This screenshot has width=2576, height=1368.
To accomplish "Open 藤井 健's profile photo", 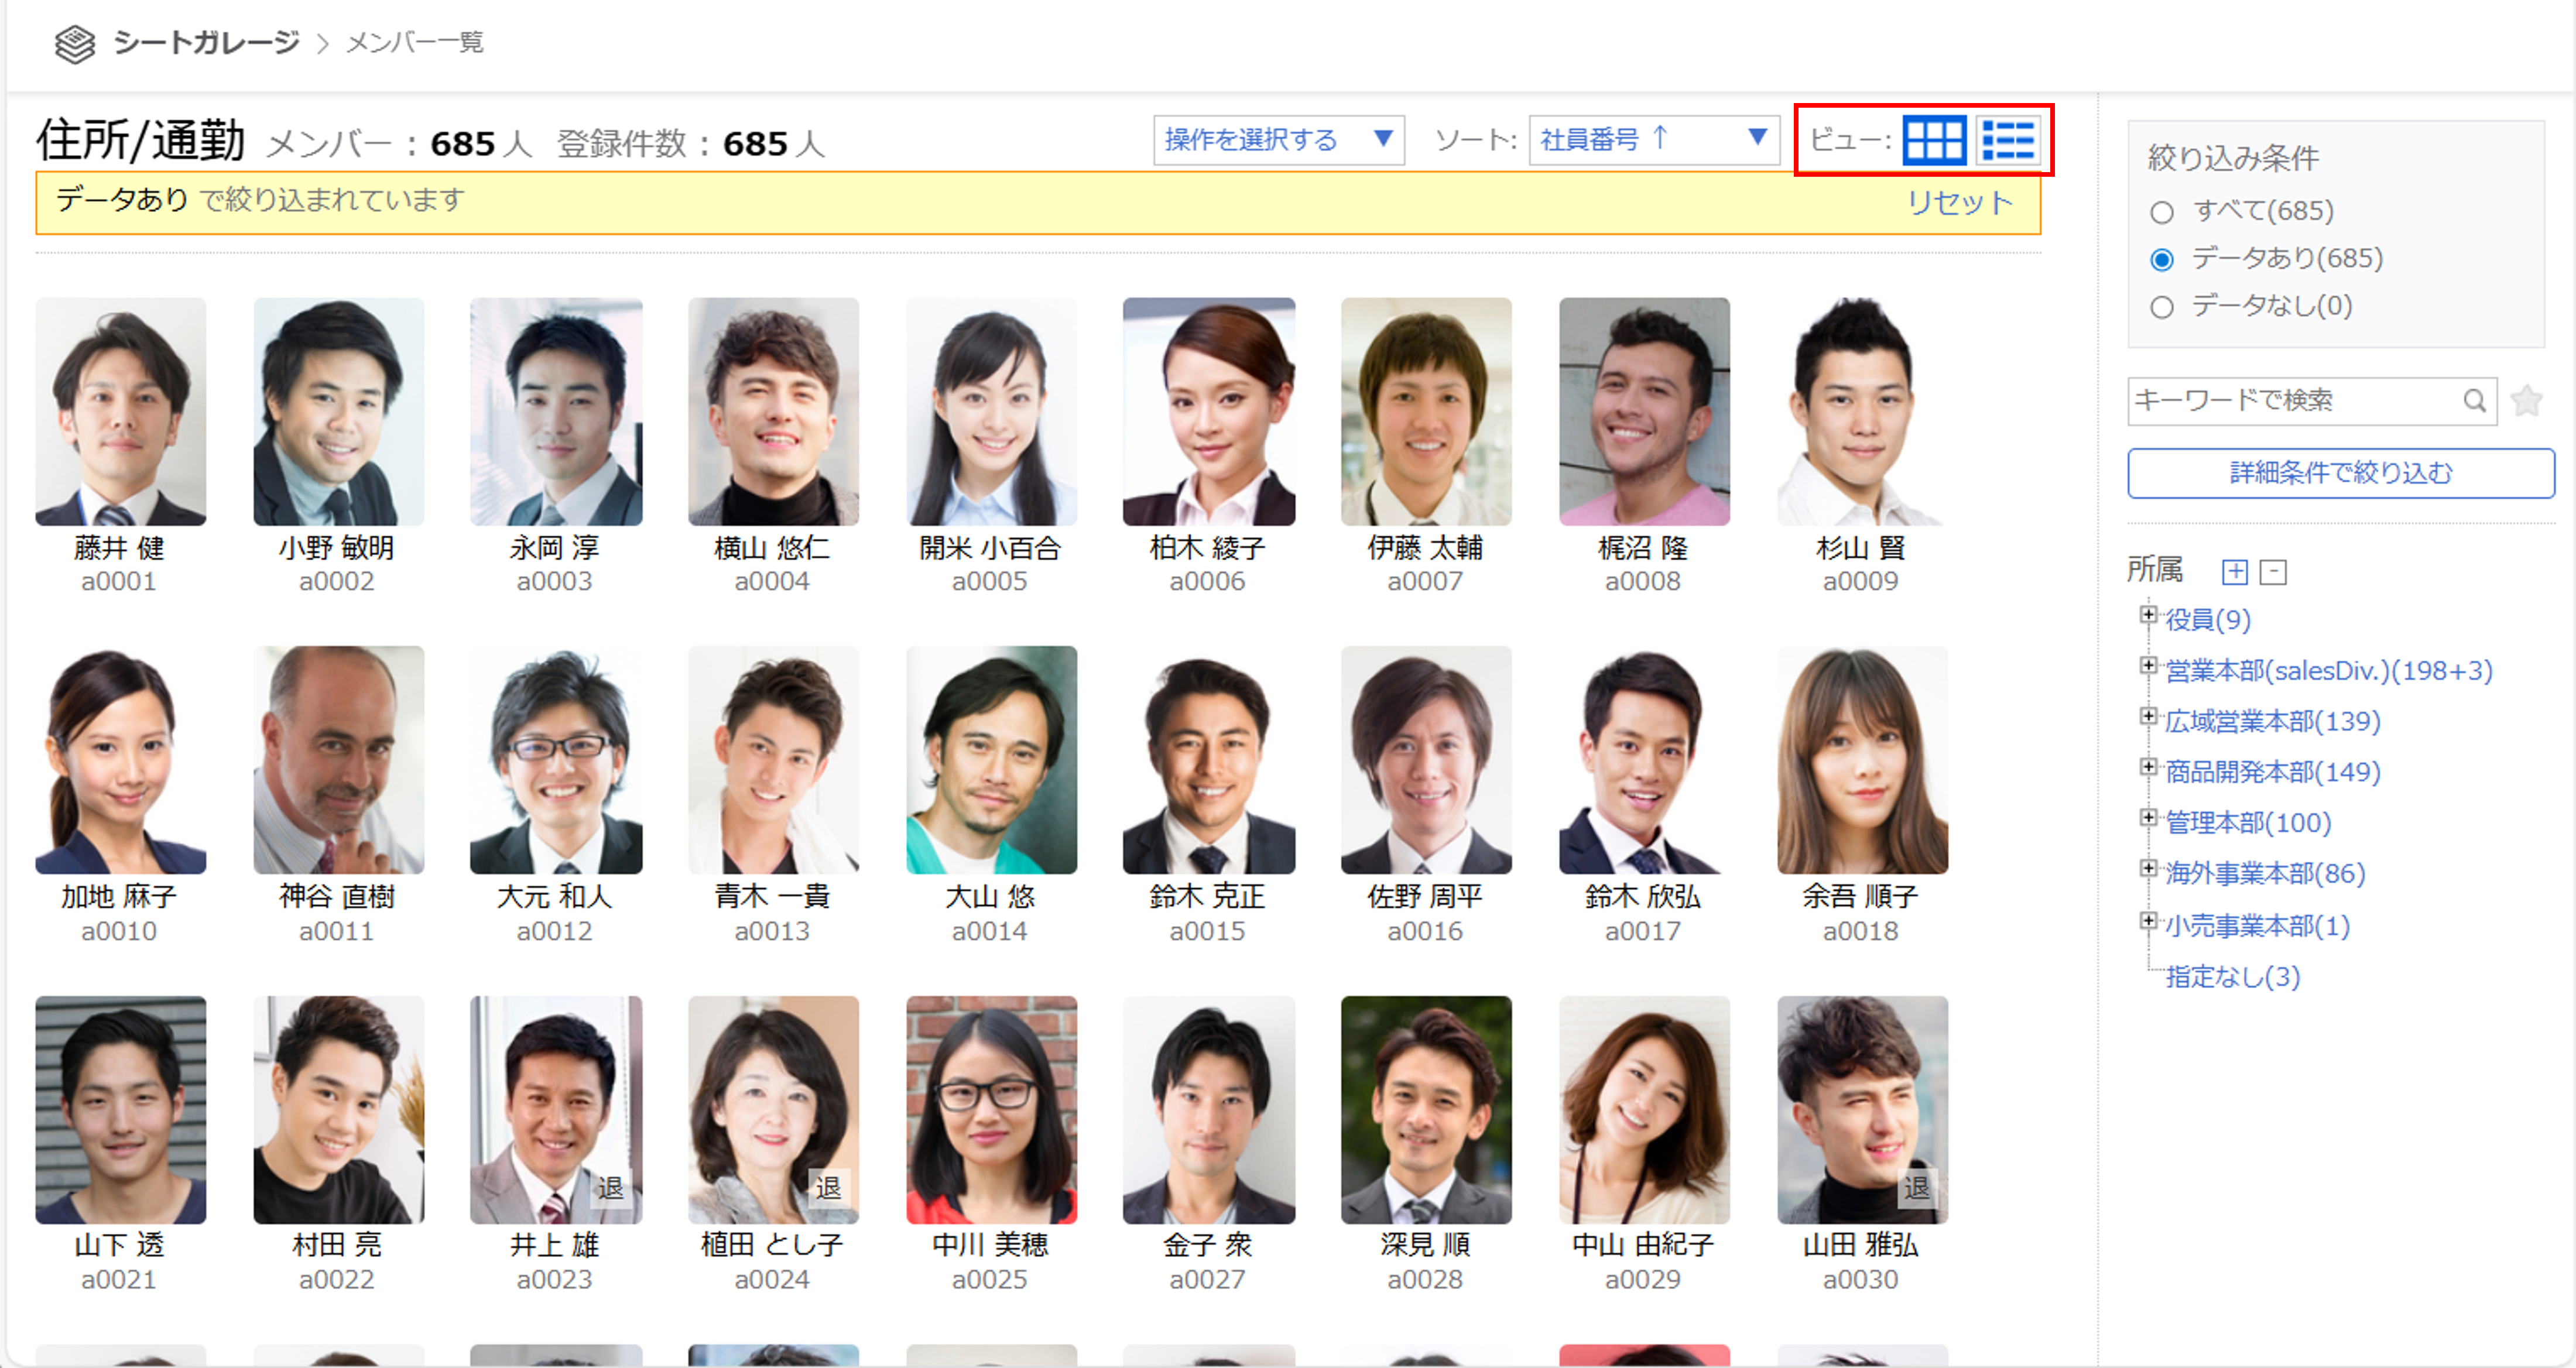I will [x=120, y=412].
